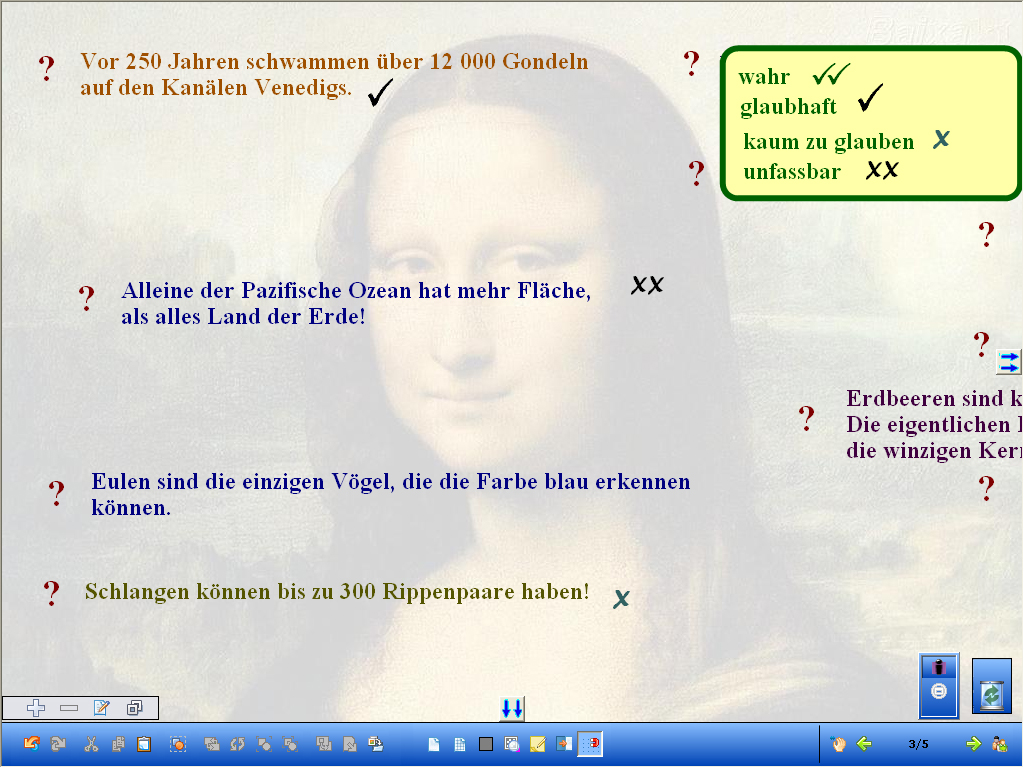Click question mark beside the Gondeln statement
The height and width of the screenshot is (768, 1024).
[x=46, y=68]
